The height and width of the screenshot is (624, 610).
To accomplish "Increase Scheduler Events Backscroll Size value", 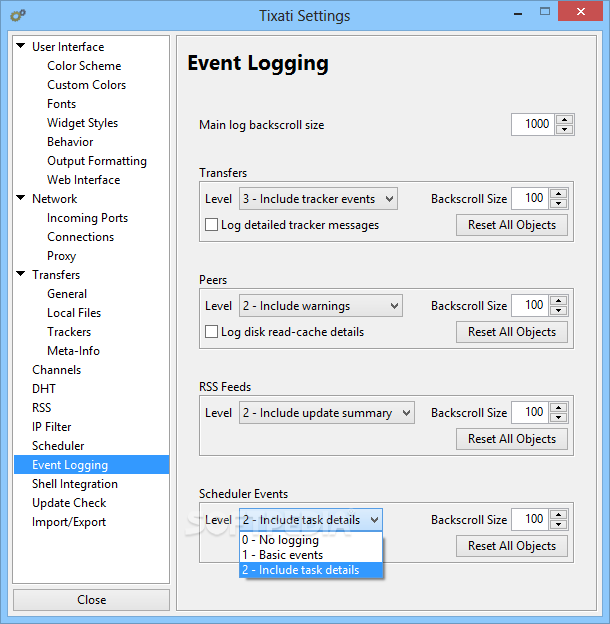I will pyautogui.click(x=558, y=514).
